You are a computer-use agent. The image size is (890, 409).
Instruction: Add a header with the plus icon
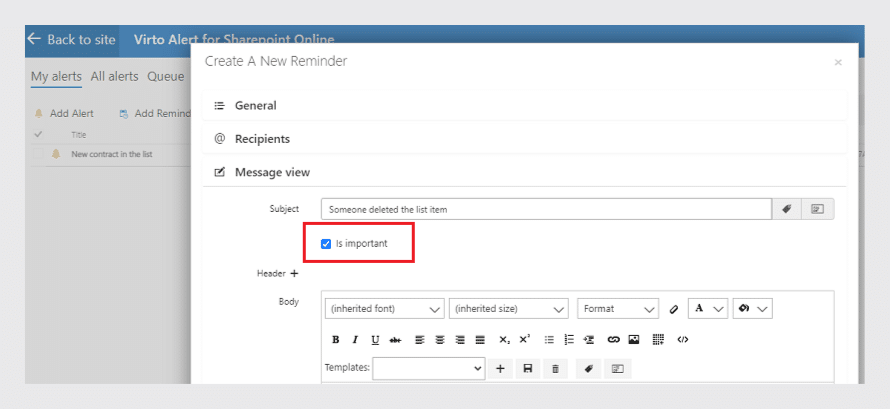294,273
